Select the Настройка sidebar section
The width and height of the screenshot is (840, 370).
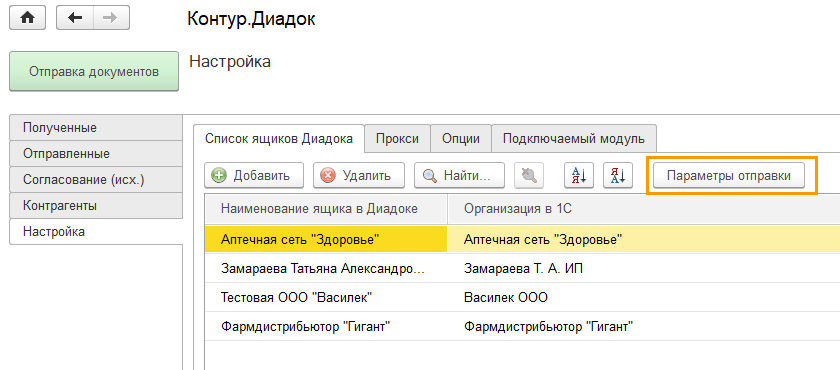point(96,232)
